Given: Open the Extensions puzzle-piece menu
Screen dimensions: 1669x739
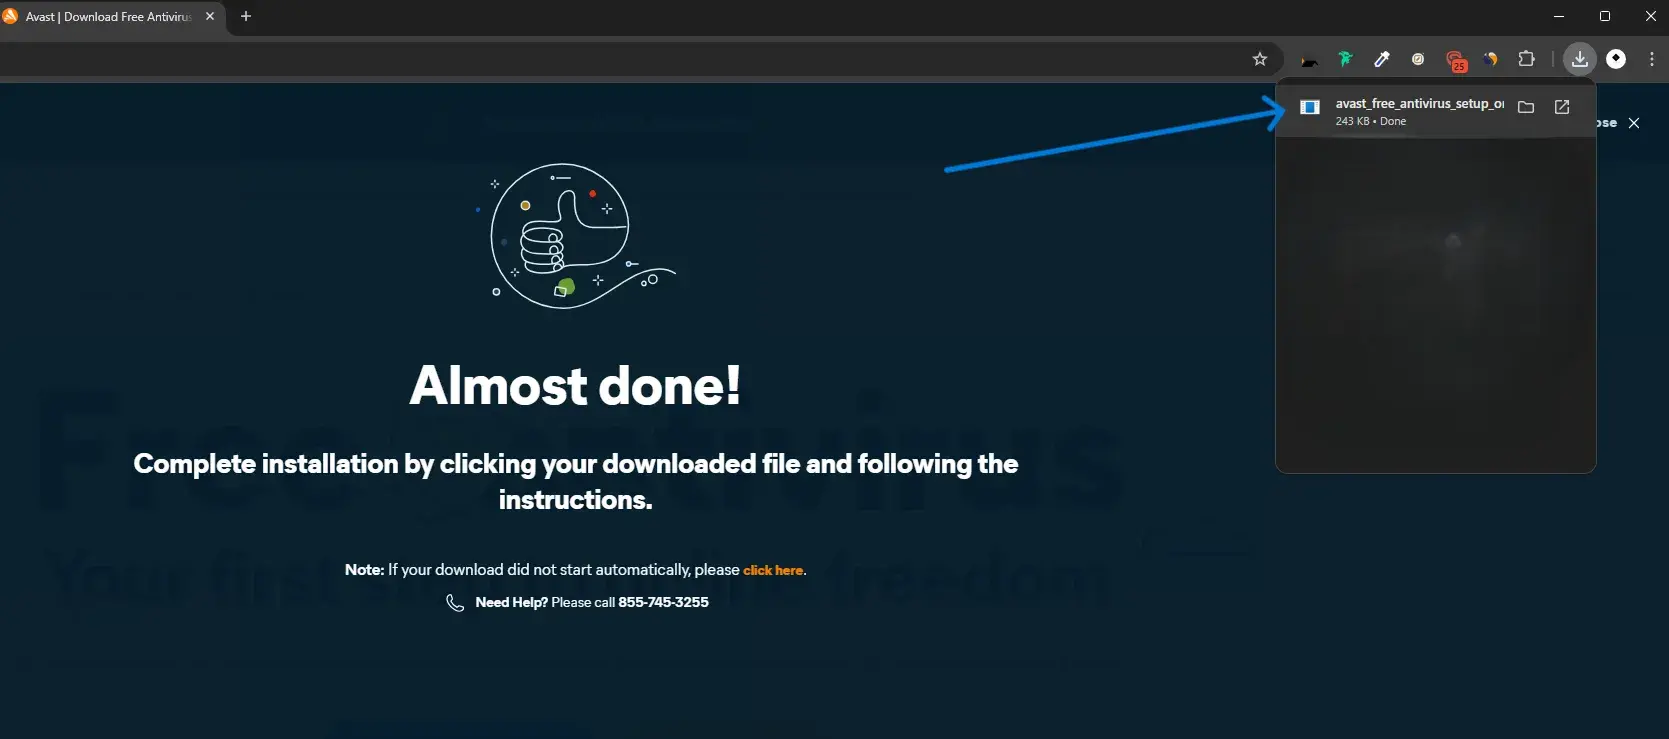Looking at the screenshot, I should [1526, 59].
